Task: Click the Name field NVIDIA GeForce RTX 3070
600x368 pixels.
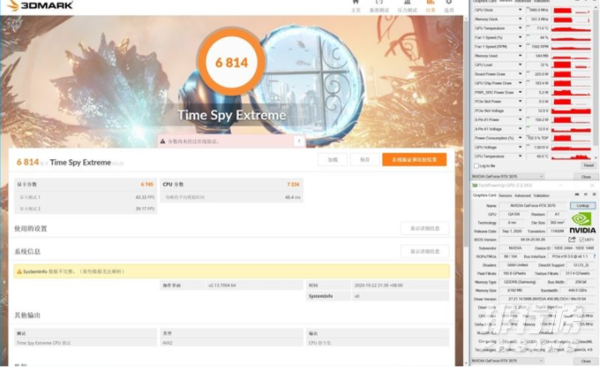Action: (x=533, y=205)
